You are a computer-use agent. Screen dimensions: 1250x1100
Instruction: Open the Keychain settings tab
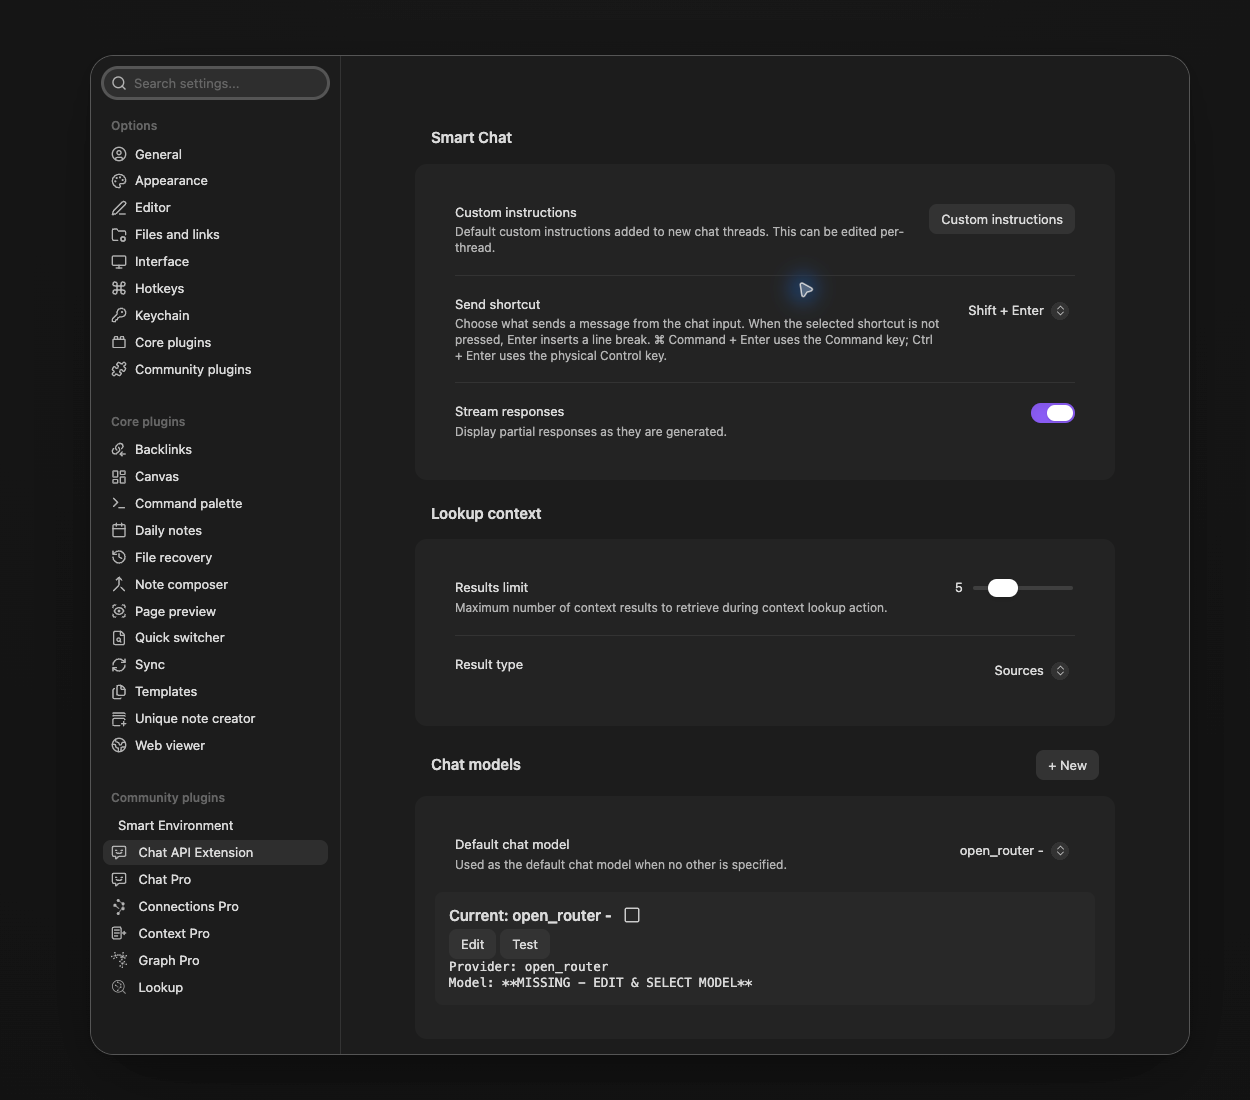(215, 316)
